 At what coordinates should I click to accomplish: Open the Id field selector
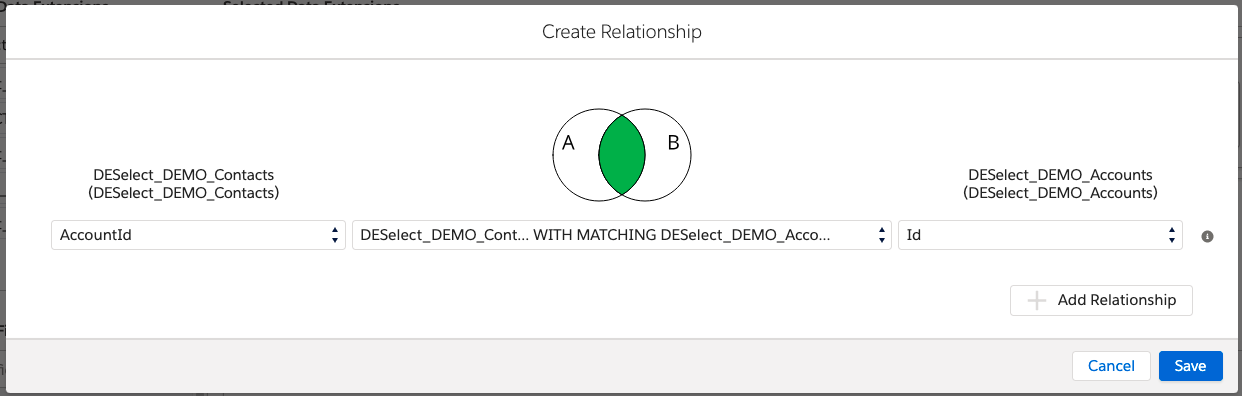[x=1040, y=235]
